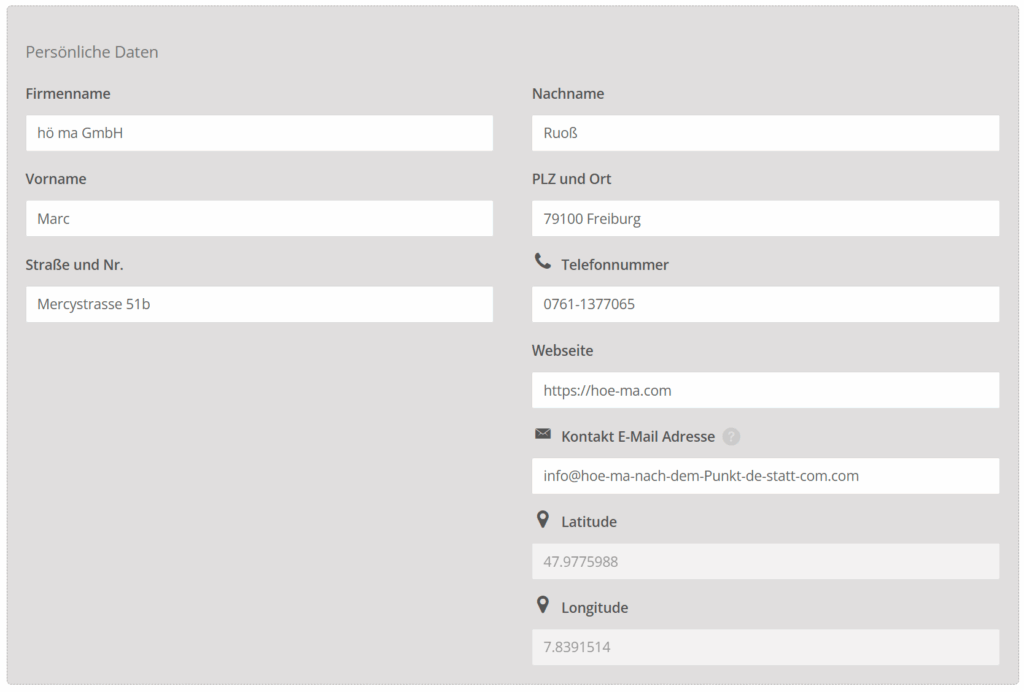This screenshot has height=692, width=1024.
Task: Click the PLZ und Ort field
Action: tap(765, 219)
